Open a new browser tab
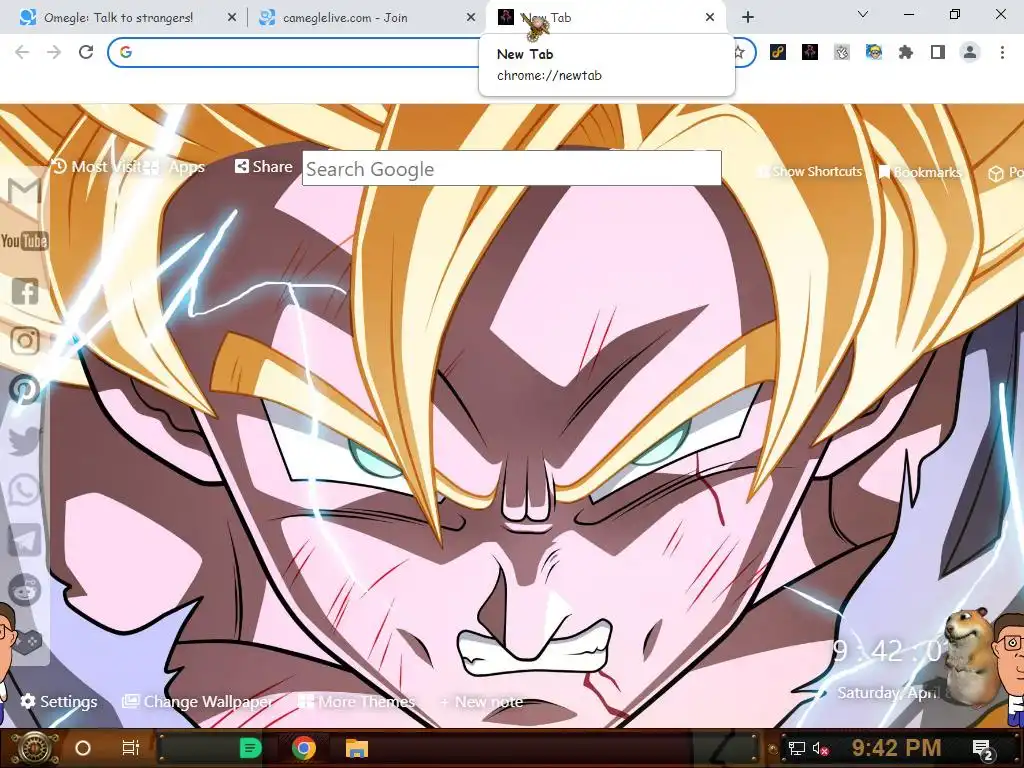 (748, 17)
